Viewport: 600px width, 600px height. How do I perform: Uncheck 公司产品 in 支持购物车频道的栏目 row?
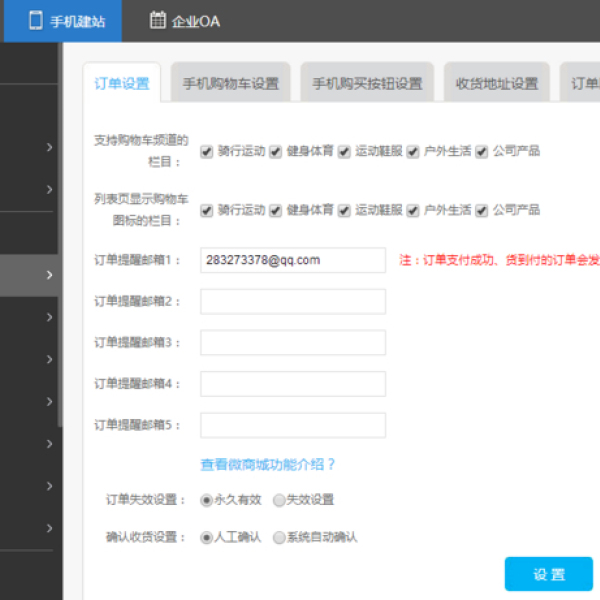tap(481, 152)
